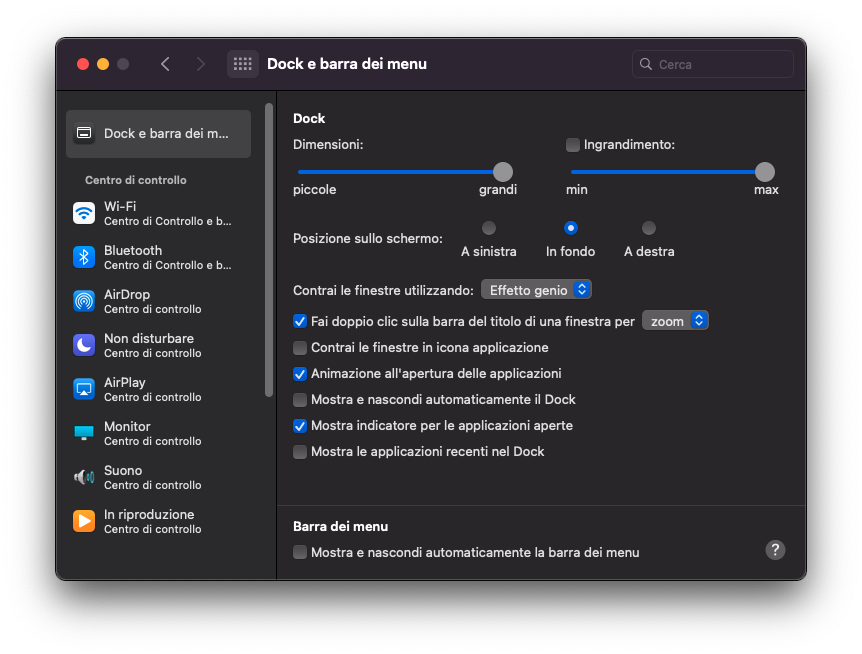
Task: Enable Mostra le applicazioni recenti nel Dock
Action: [x=300, y=452]
